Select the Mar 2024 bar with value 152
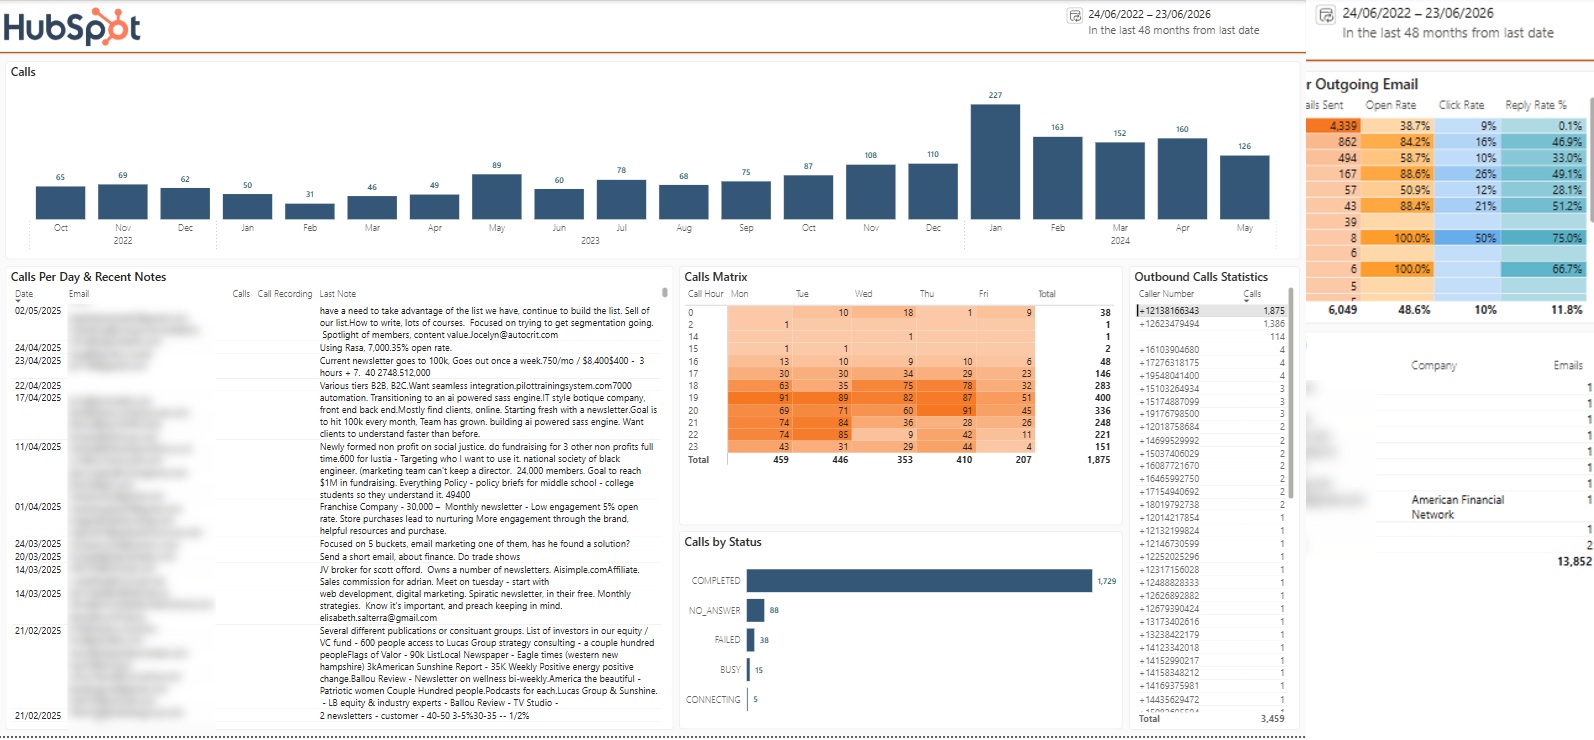Screen dimensions: 1594x740 tap(1120, 180)
